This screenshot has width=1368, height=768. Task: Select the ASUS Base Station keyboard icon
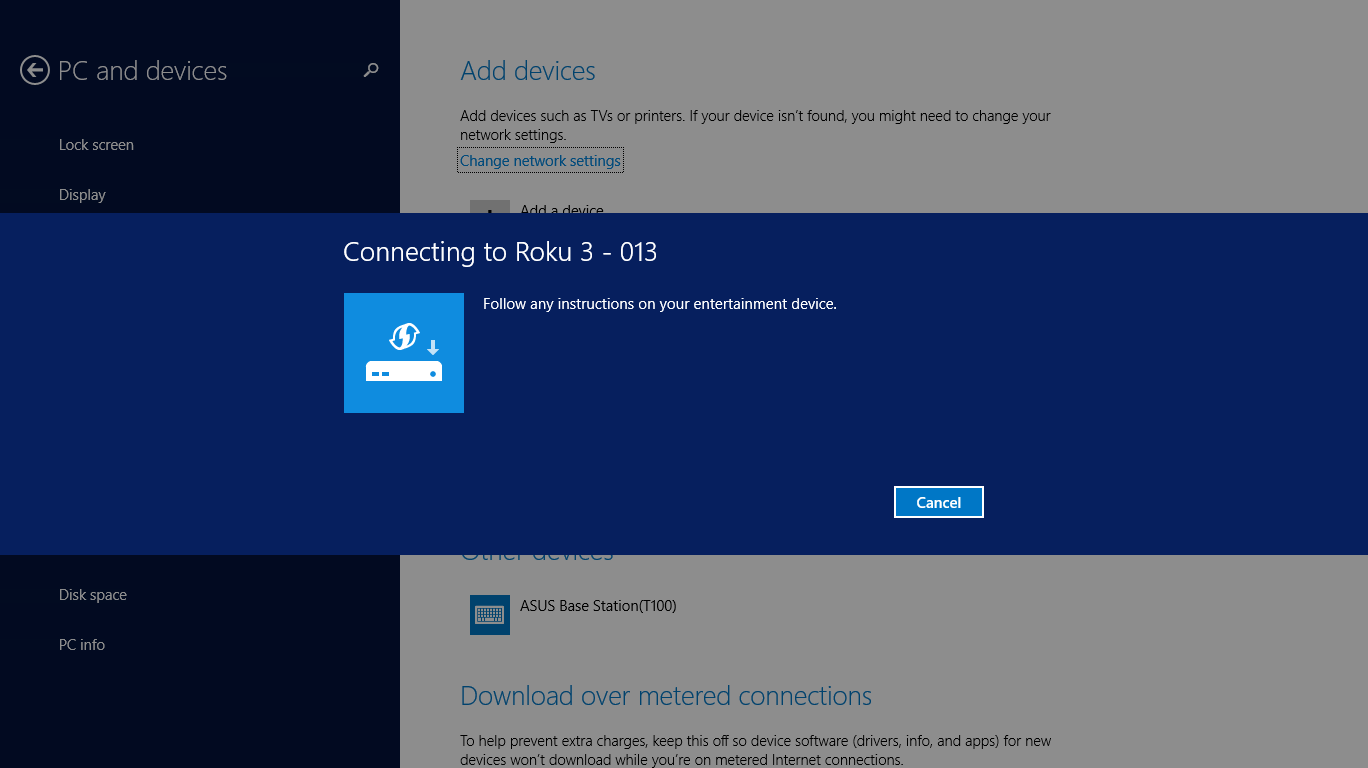tap(489, 614)
